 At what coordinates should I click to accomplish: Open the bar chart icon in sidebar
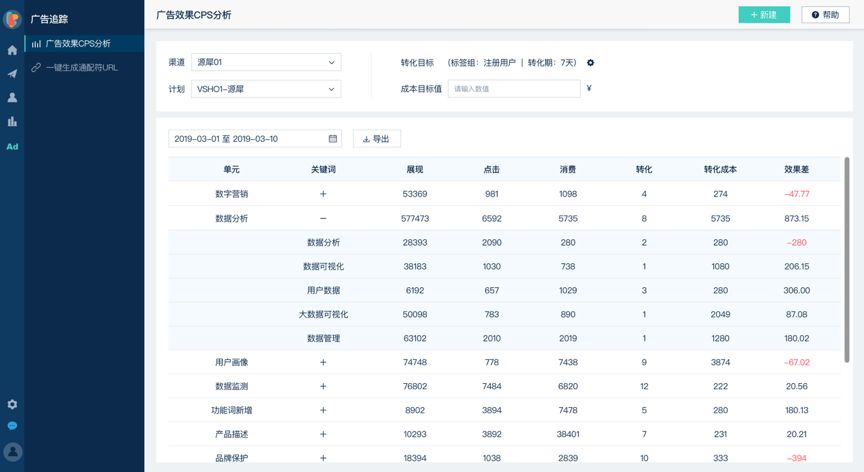pyautogui.click(x=12, y=122)
